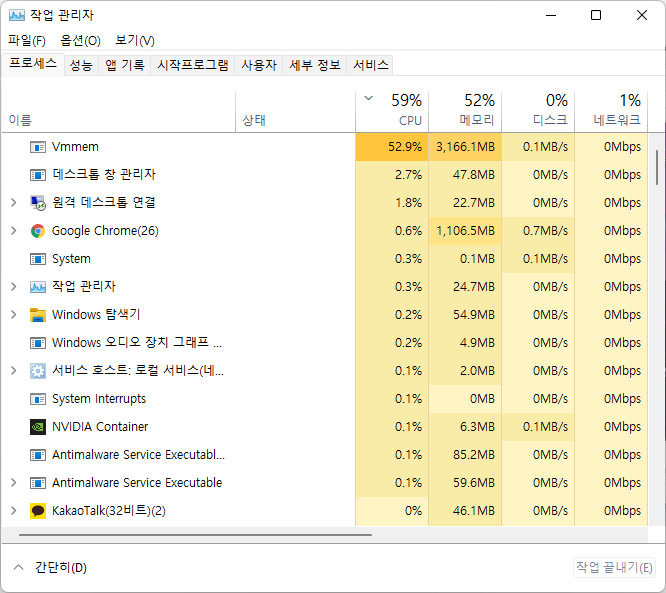666x593 pixels.
Task: Sort by the 52% 메모리 column header
Action: tap(465, 112)
